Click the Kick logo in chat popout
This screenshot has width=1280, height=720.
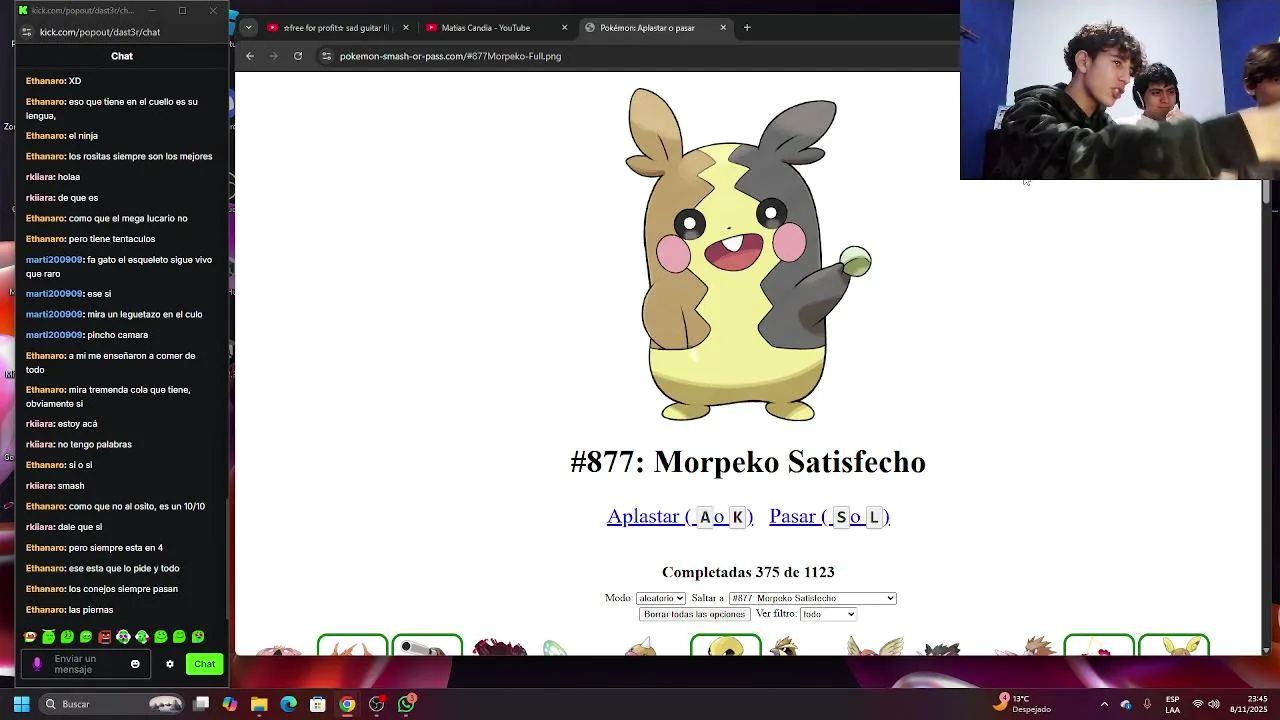pyautogui.click(x=23, y=11)
